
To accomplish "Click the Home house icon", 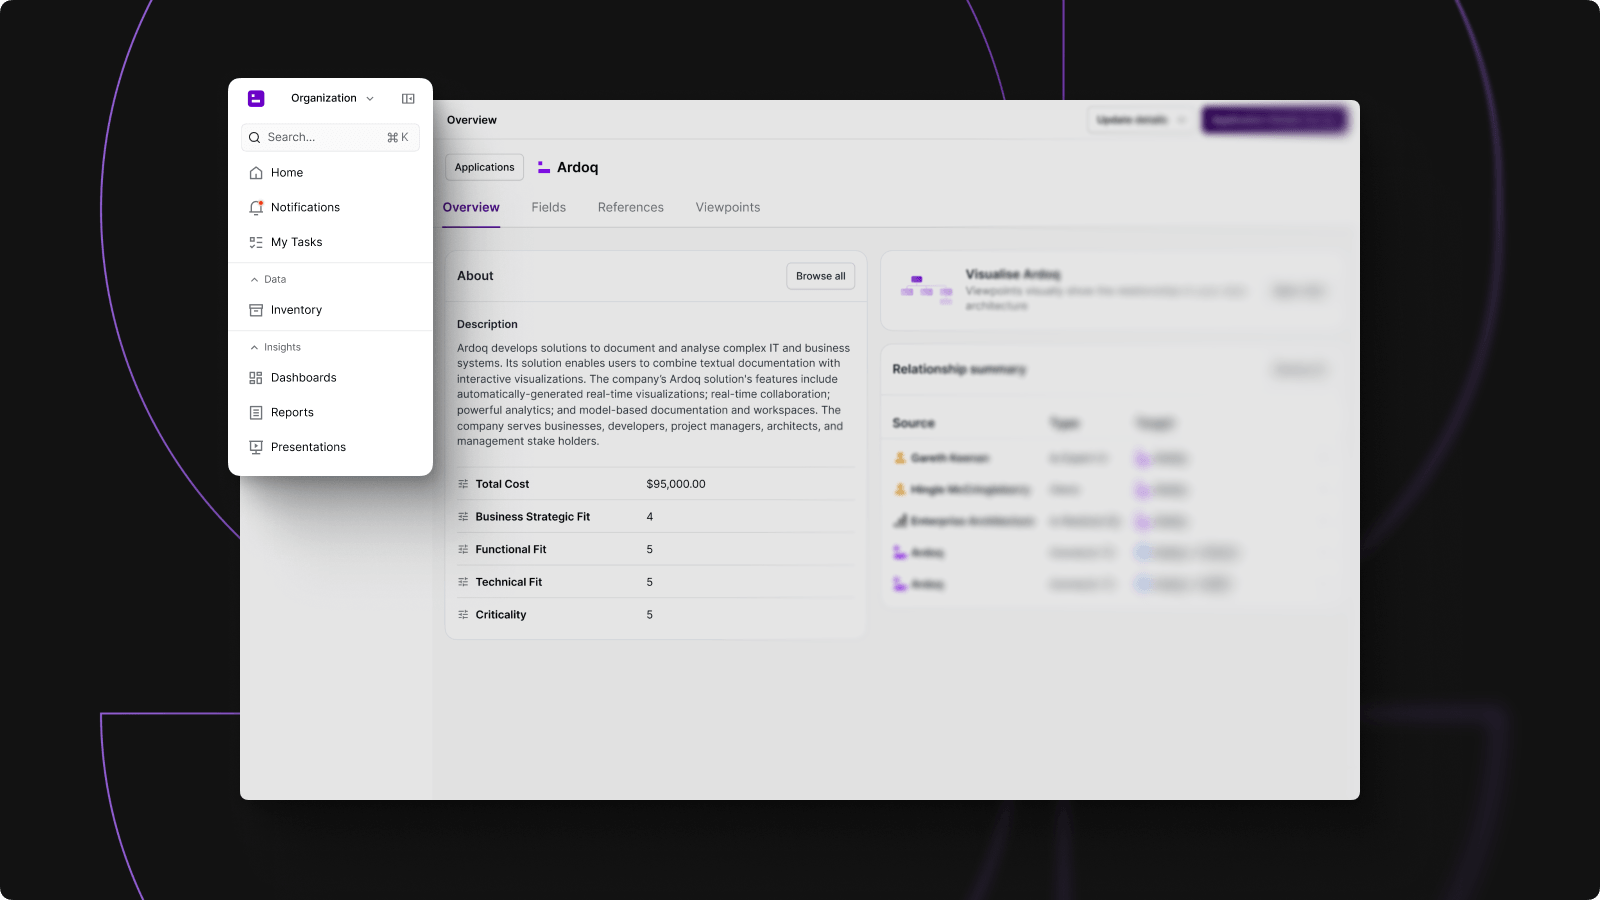I will click(x=256, y=173).
